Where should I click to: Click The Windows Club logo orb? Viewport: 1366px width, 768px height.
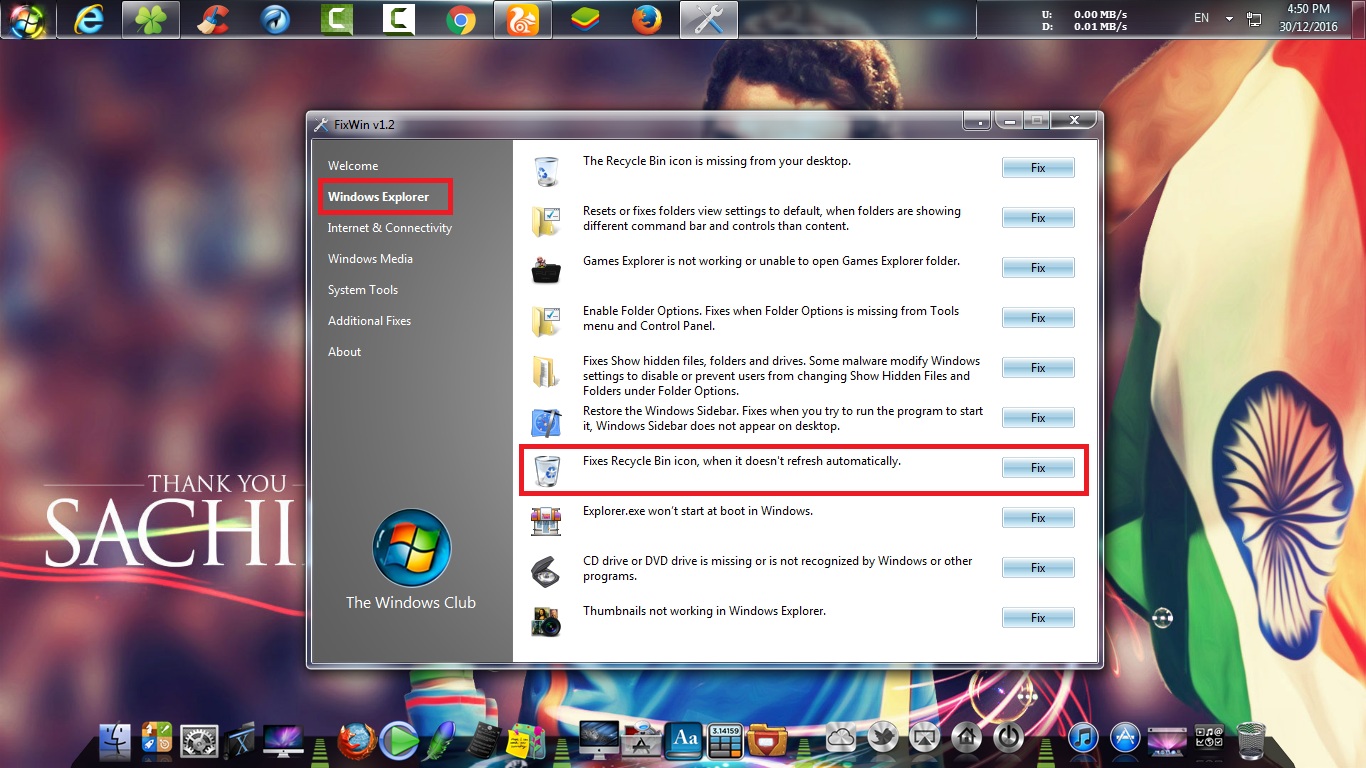[x=411, y=548]
